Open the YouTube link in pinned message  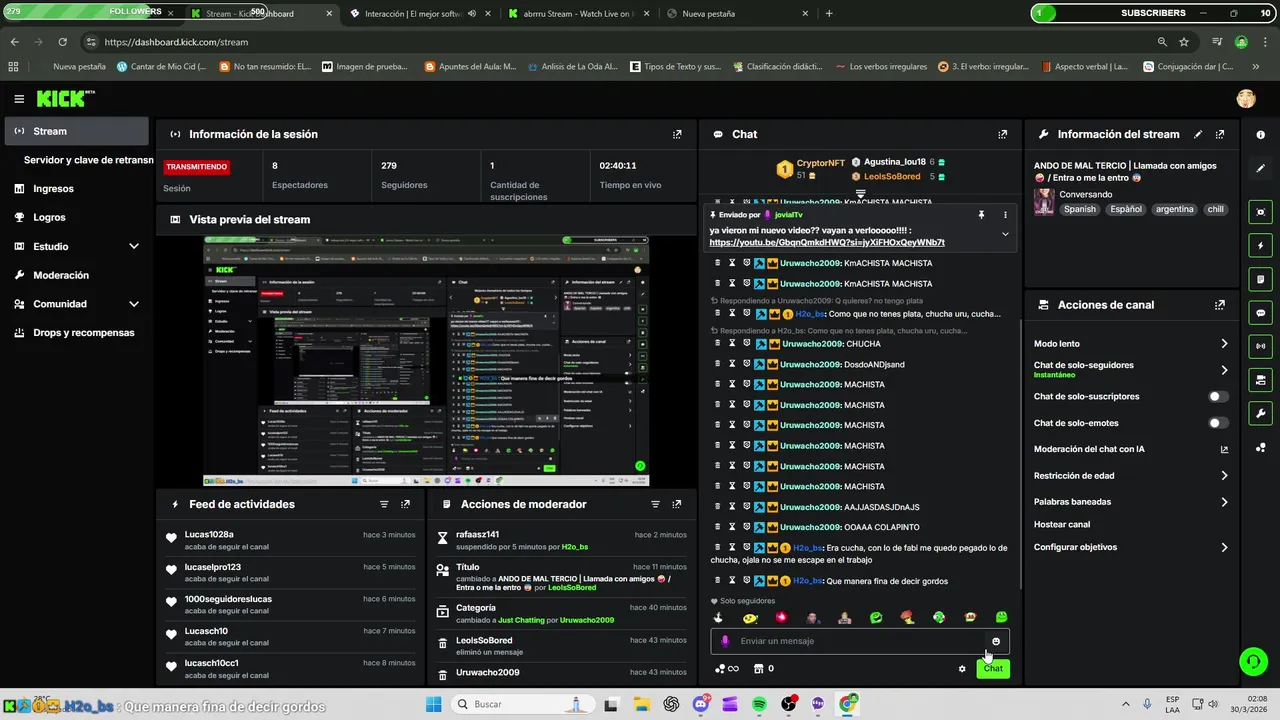(827, 243)
